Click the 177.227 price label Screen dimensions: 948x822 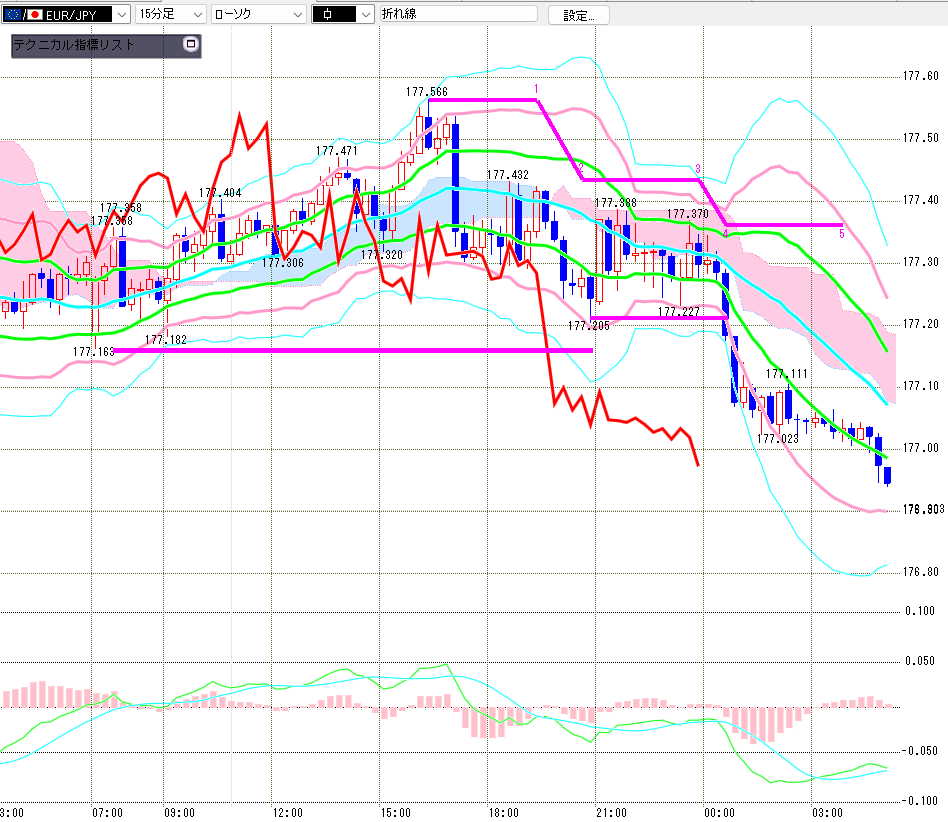coord(678,312)
